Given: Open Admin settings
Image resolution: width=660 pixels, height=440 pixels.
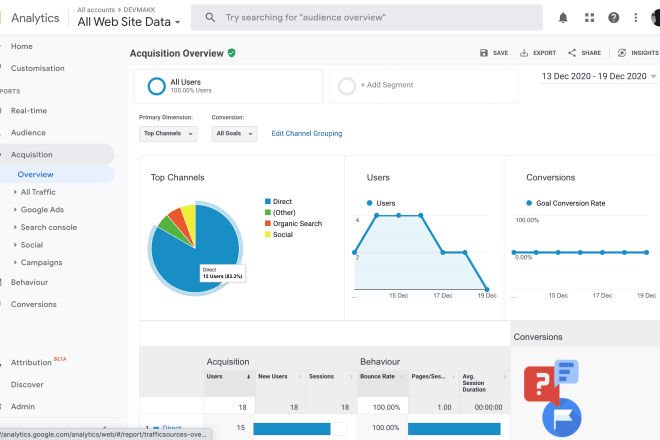Looking at the screenshot, I should (23, 407).
